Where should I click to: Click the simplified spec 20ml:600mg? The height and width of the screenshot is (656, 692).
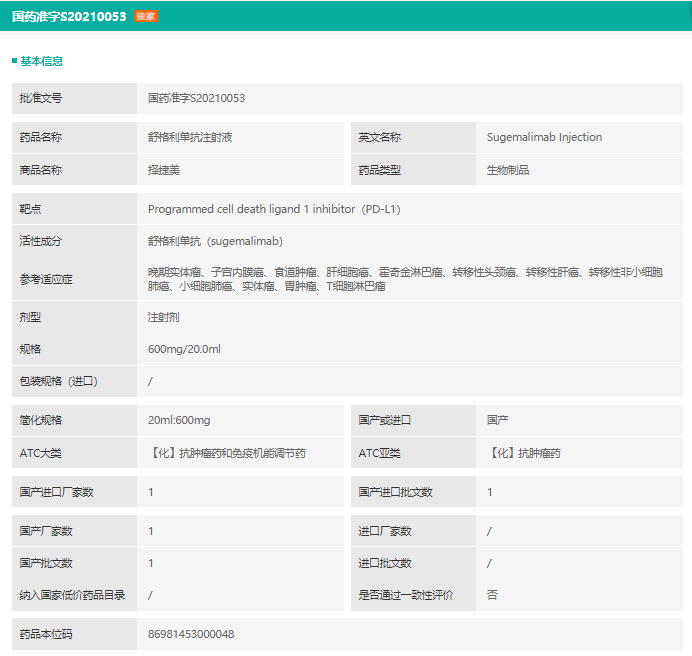click(179, 420)
